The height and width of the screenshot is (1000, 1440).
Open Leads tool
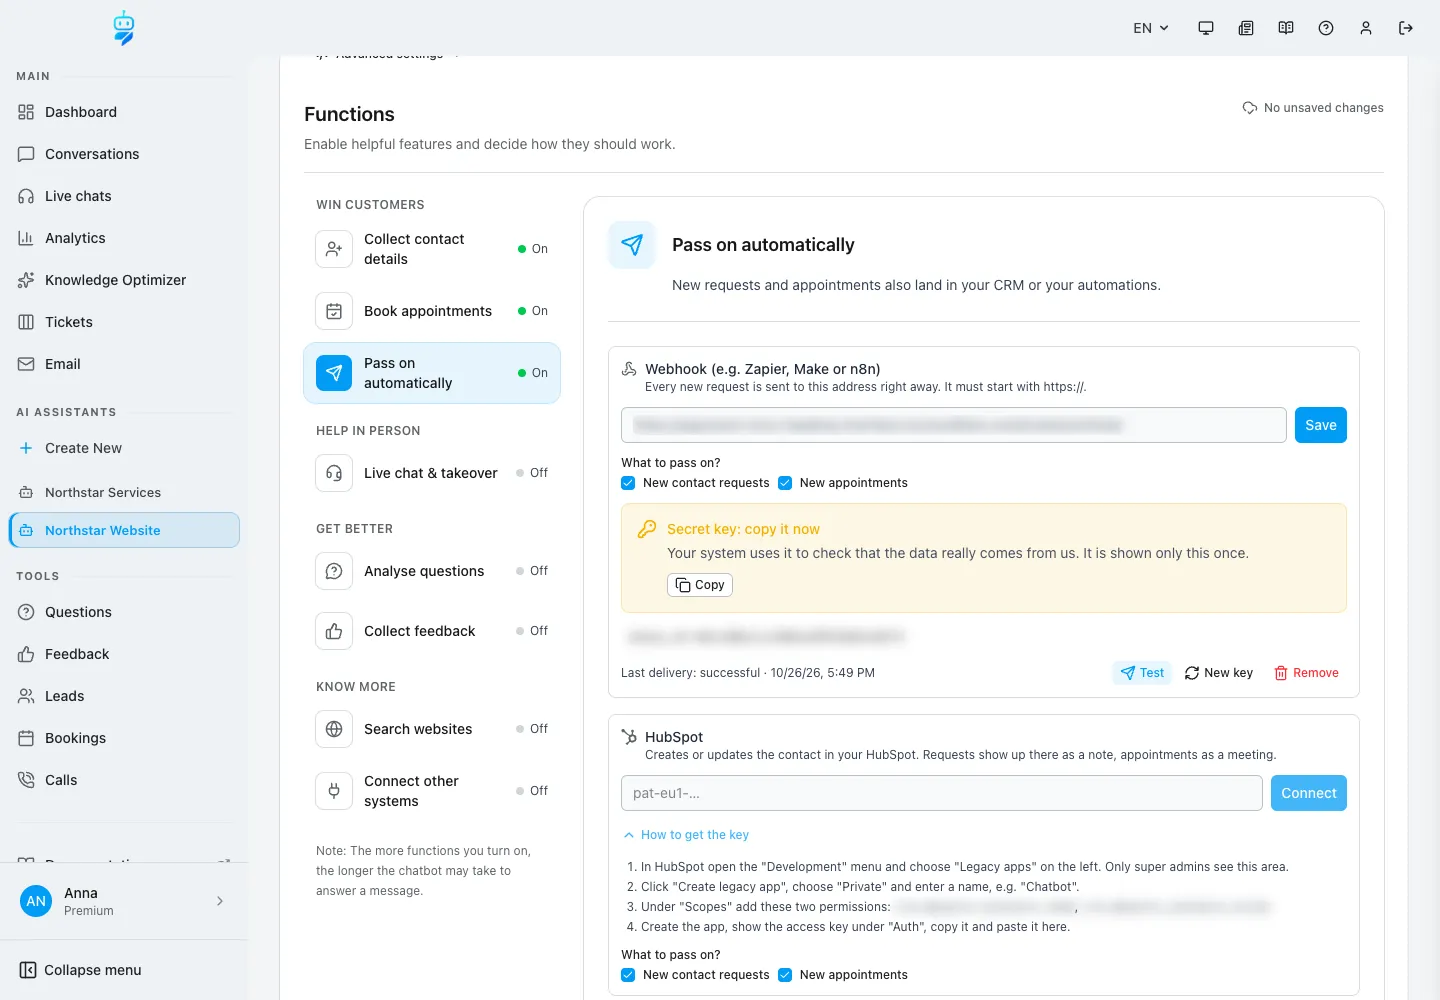tap(124, 696)
